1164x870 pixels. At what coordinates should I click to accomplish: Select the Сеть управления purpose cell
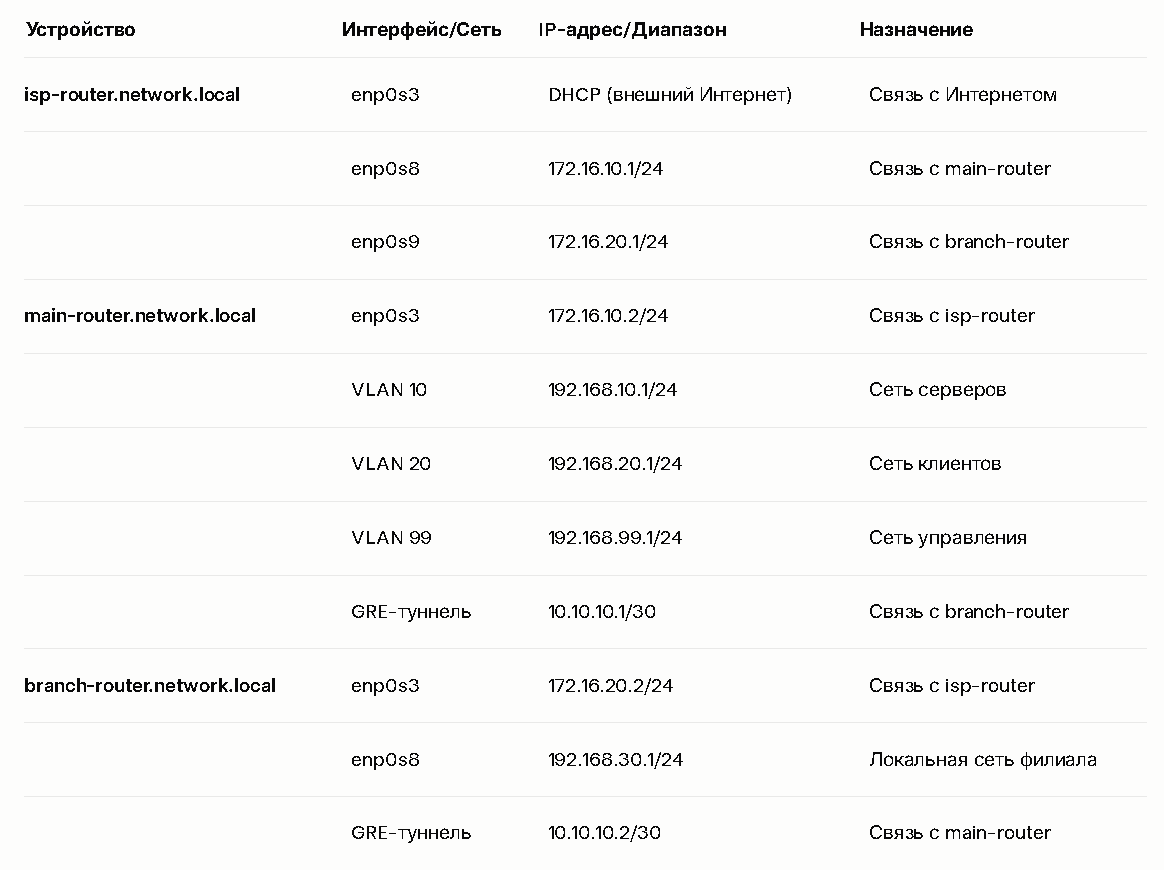point(948,537)
